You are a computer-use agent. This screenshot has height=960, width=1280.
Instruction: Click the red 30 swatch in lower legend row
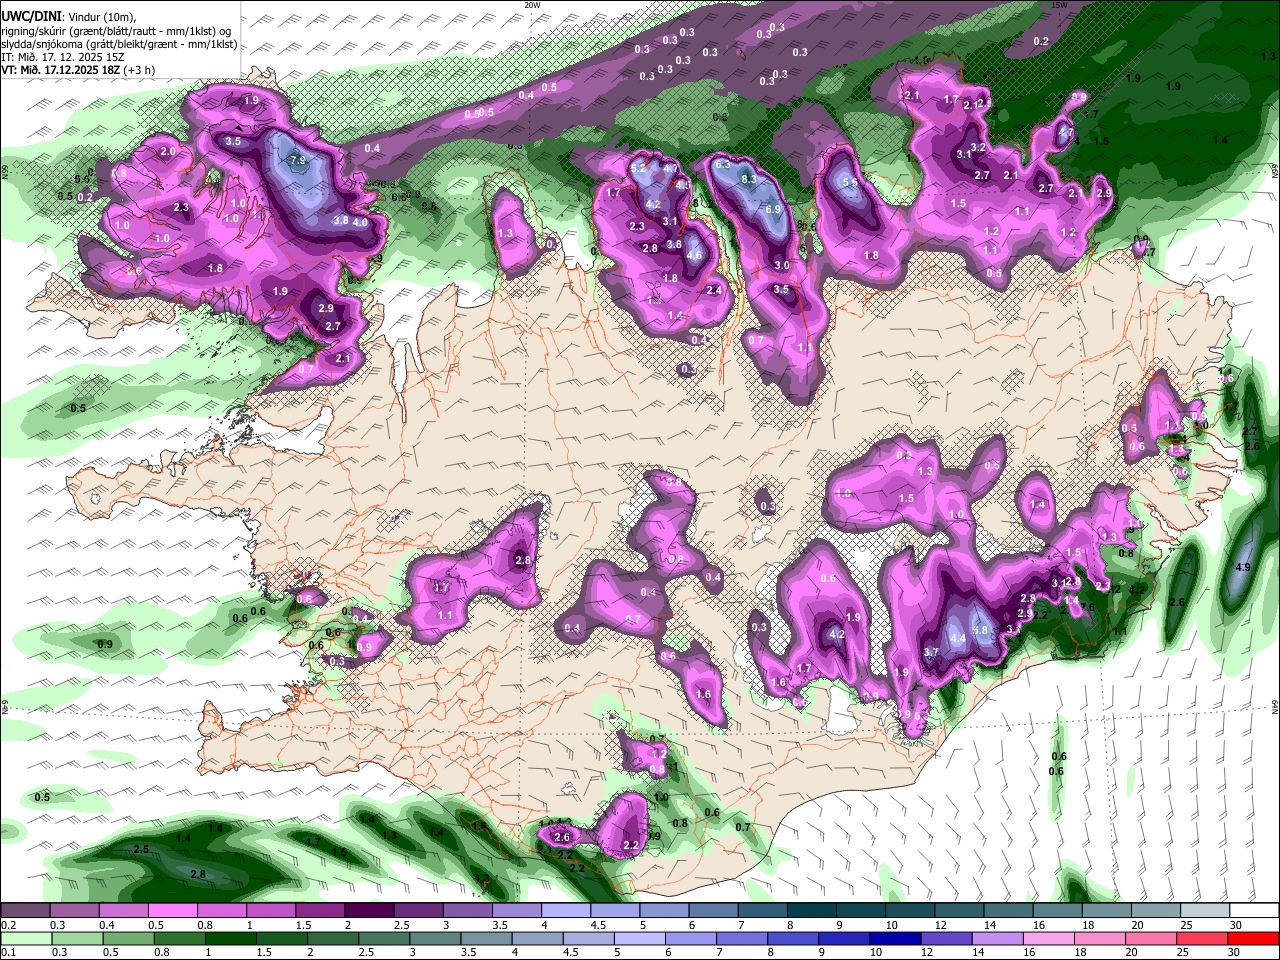[x=1254, y=938]
